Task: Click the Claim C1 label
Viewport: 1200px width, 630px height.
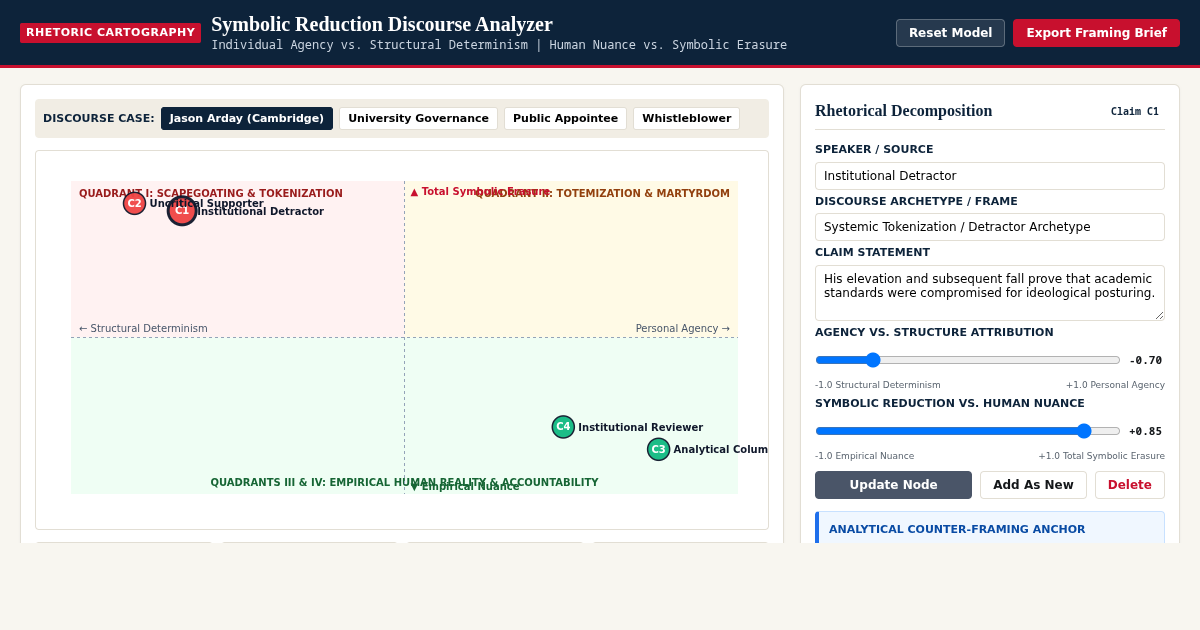Action: point(1135,112)
